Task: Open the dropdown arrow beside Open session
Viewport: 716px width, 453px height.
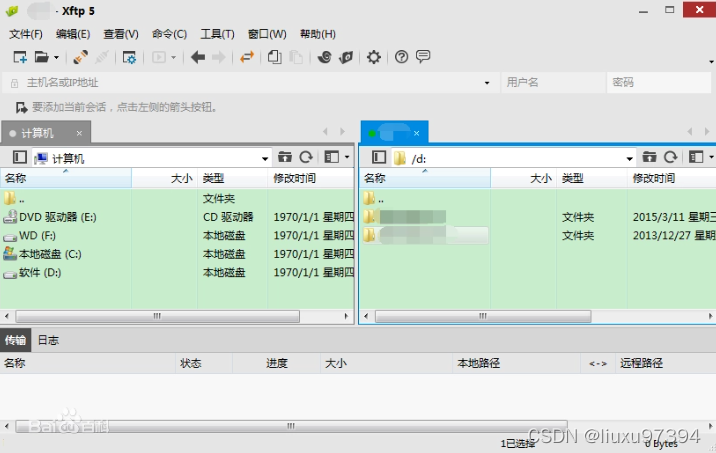Action: pyautogui.click(x=56, y=58)
